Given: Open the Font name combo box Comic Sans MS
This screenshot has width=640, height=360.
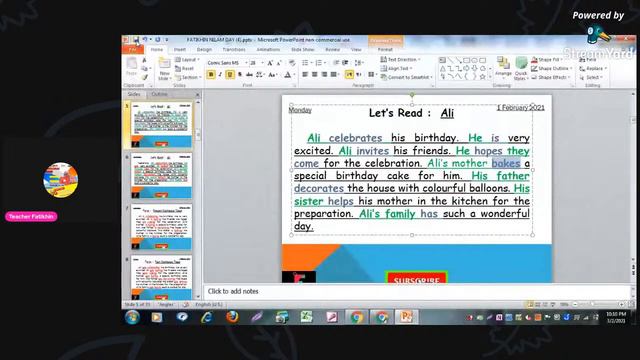Looking at the screenshot, I should point(227,63).
